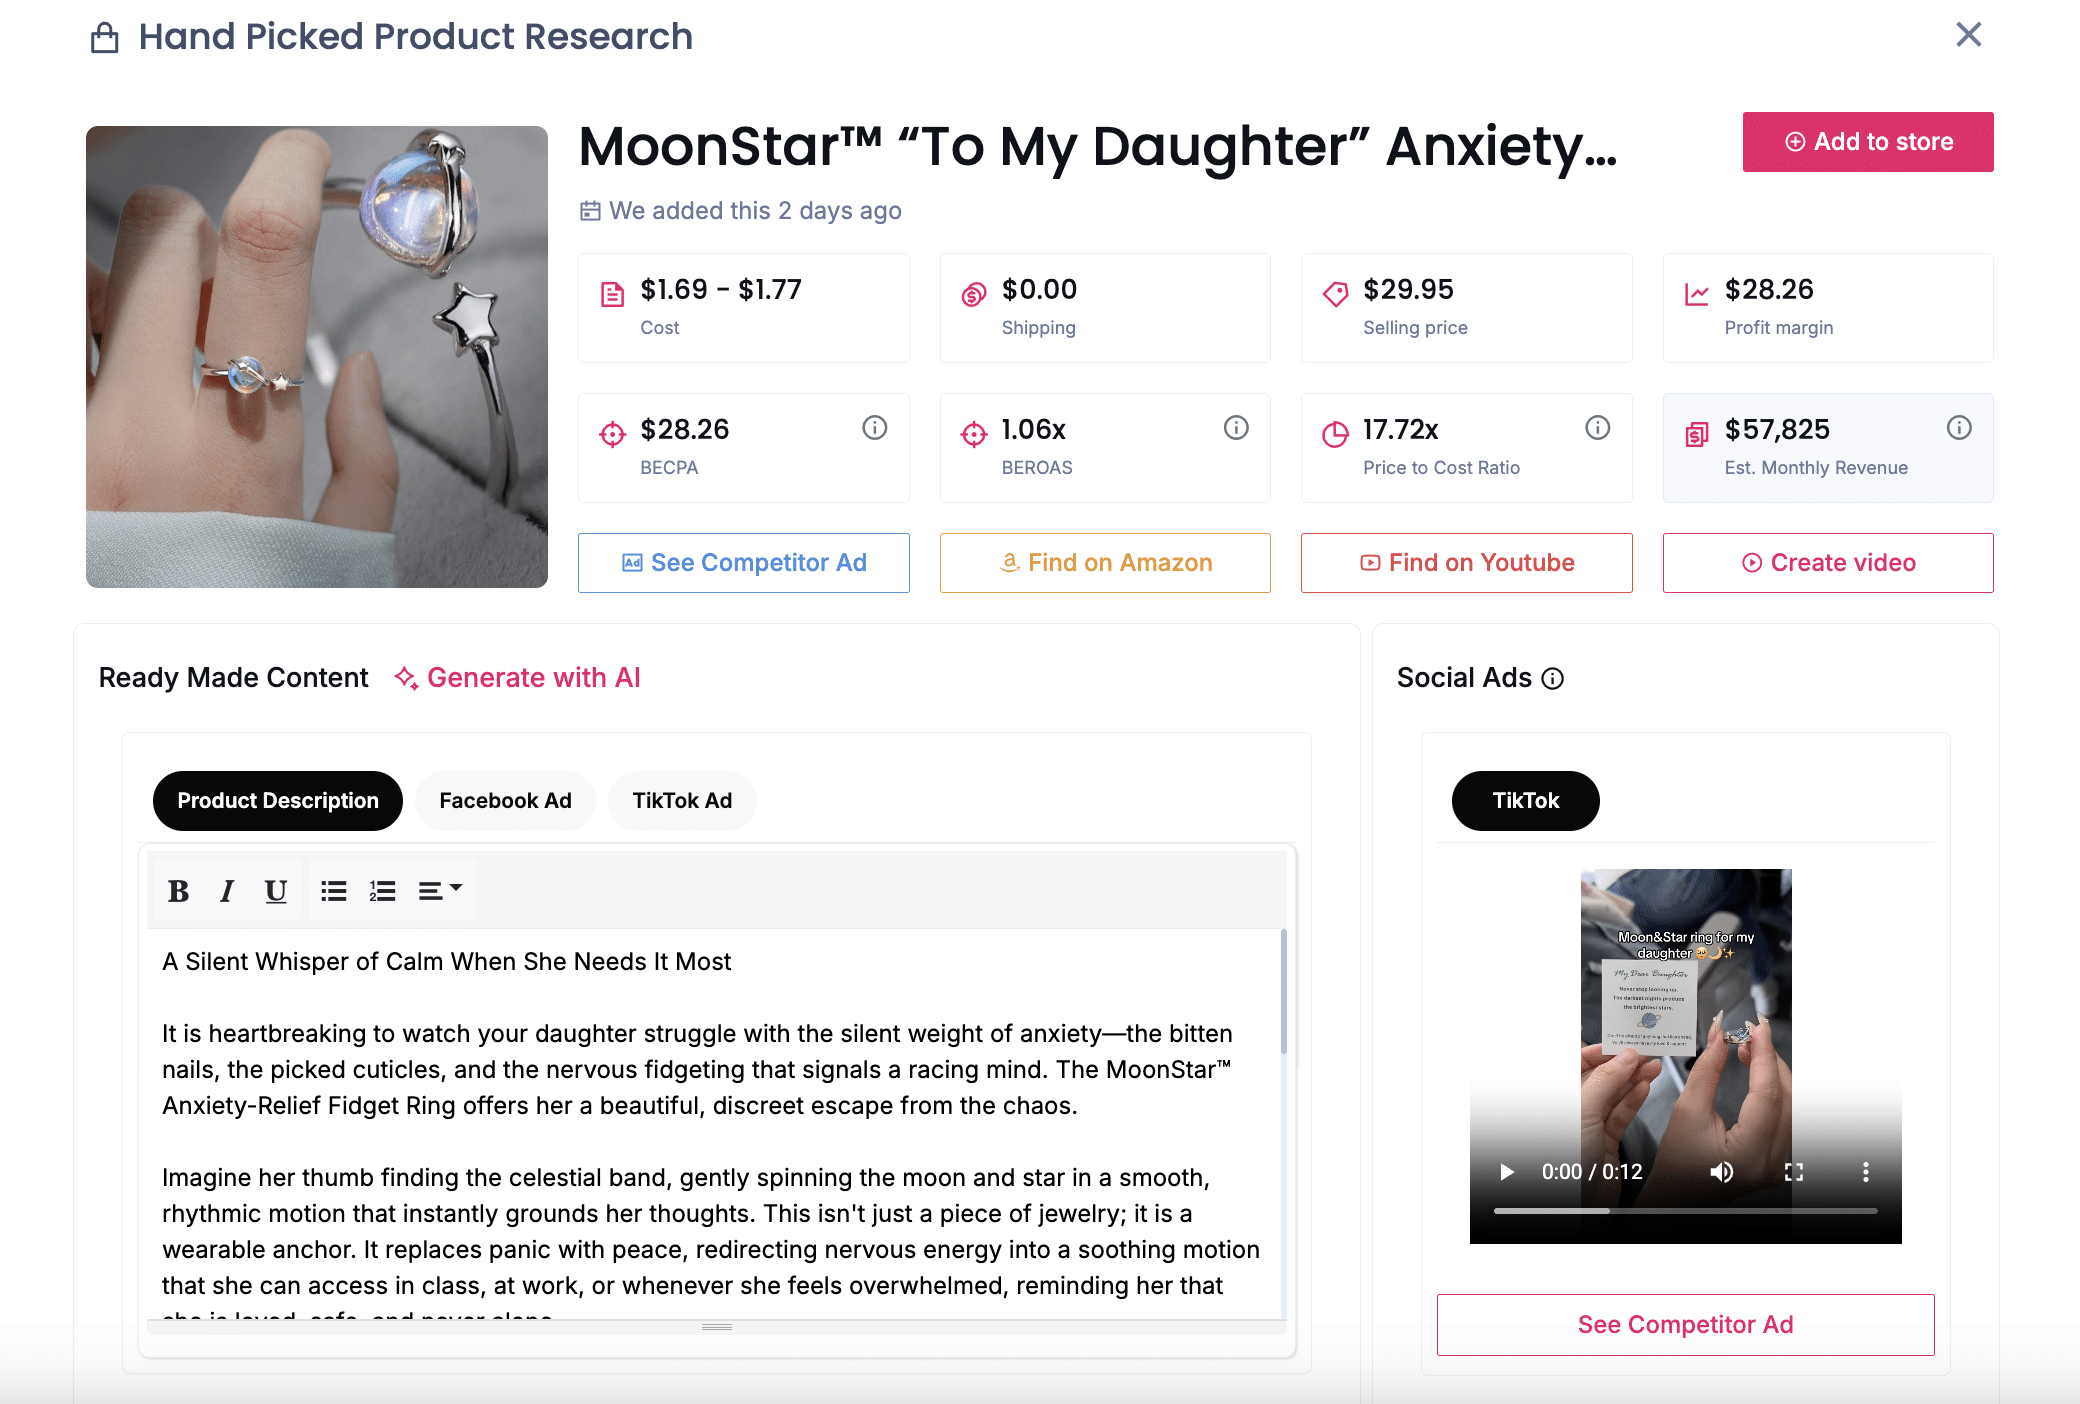This screenshot has height=1404, width=2080.
Task: Toggle underline formatting in the editor
Action: pyautogui.click(x=276, y=891)
